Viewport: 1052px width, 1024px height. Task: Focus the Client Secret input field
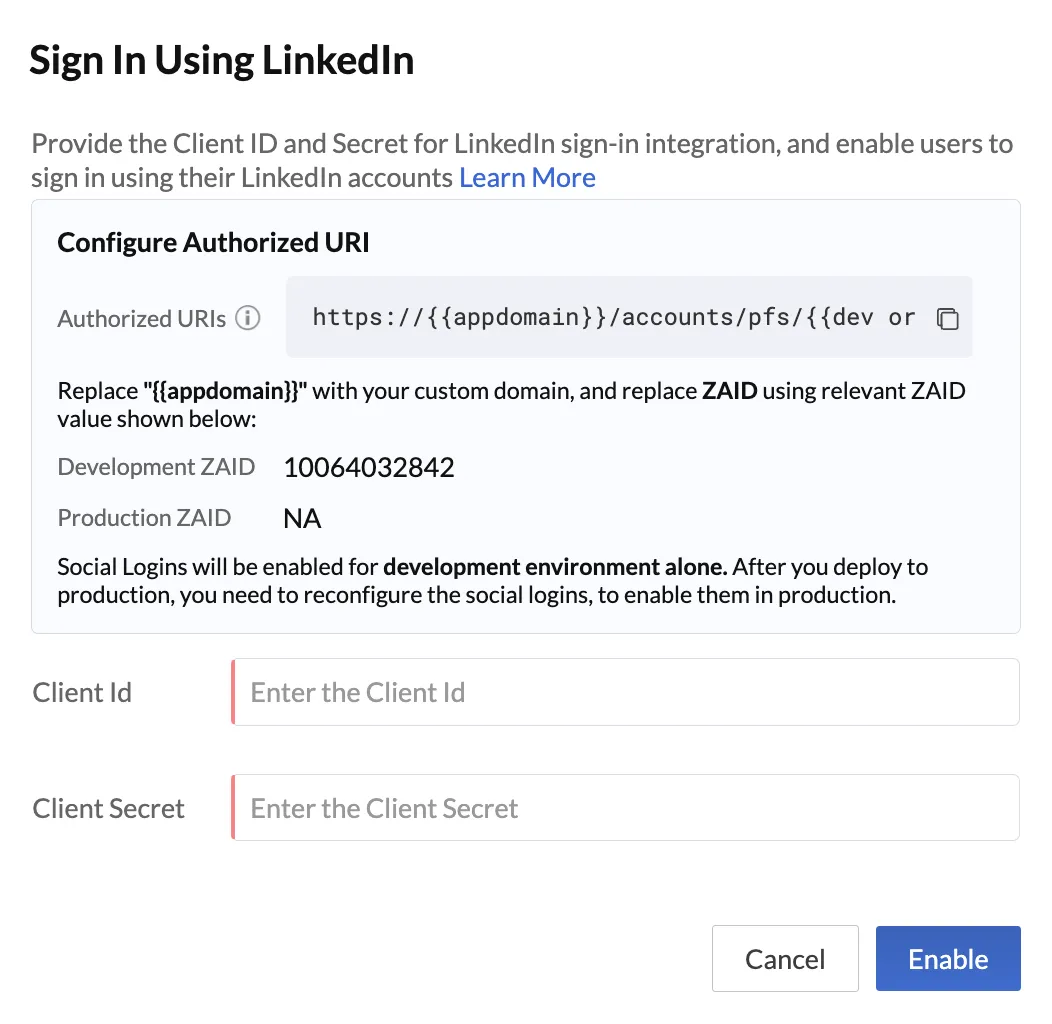coord(625,807)
